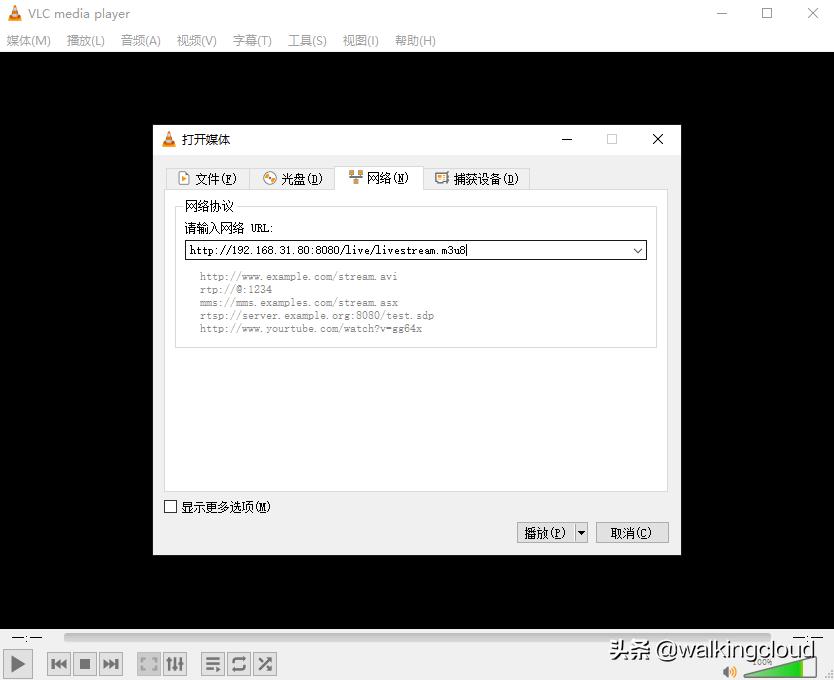Click the Next media icon
Screen dimensions: 834x680
111,663
